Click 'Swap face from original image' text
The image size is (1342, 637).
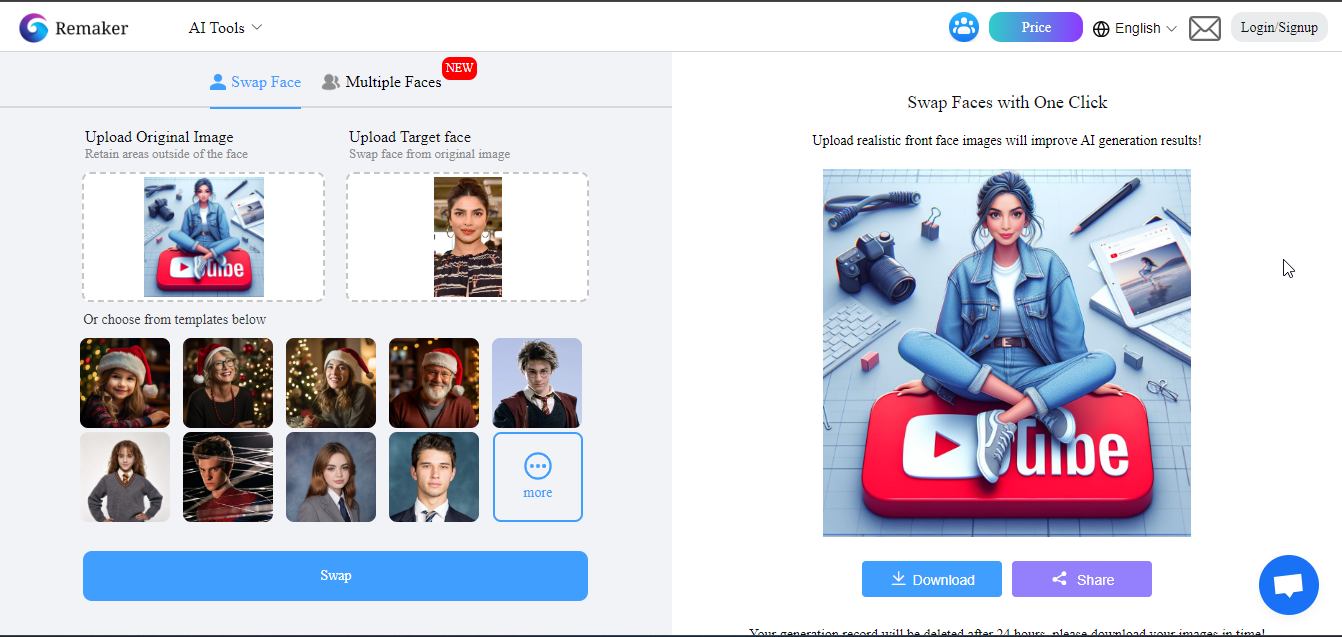click(429, 154)
